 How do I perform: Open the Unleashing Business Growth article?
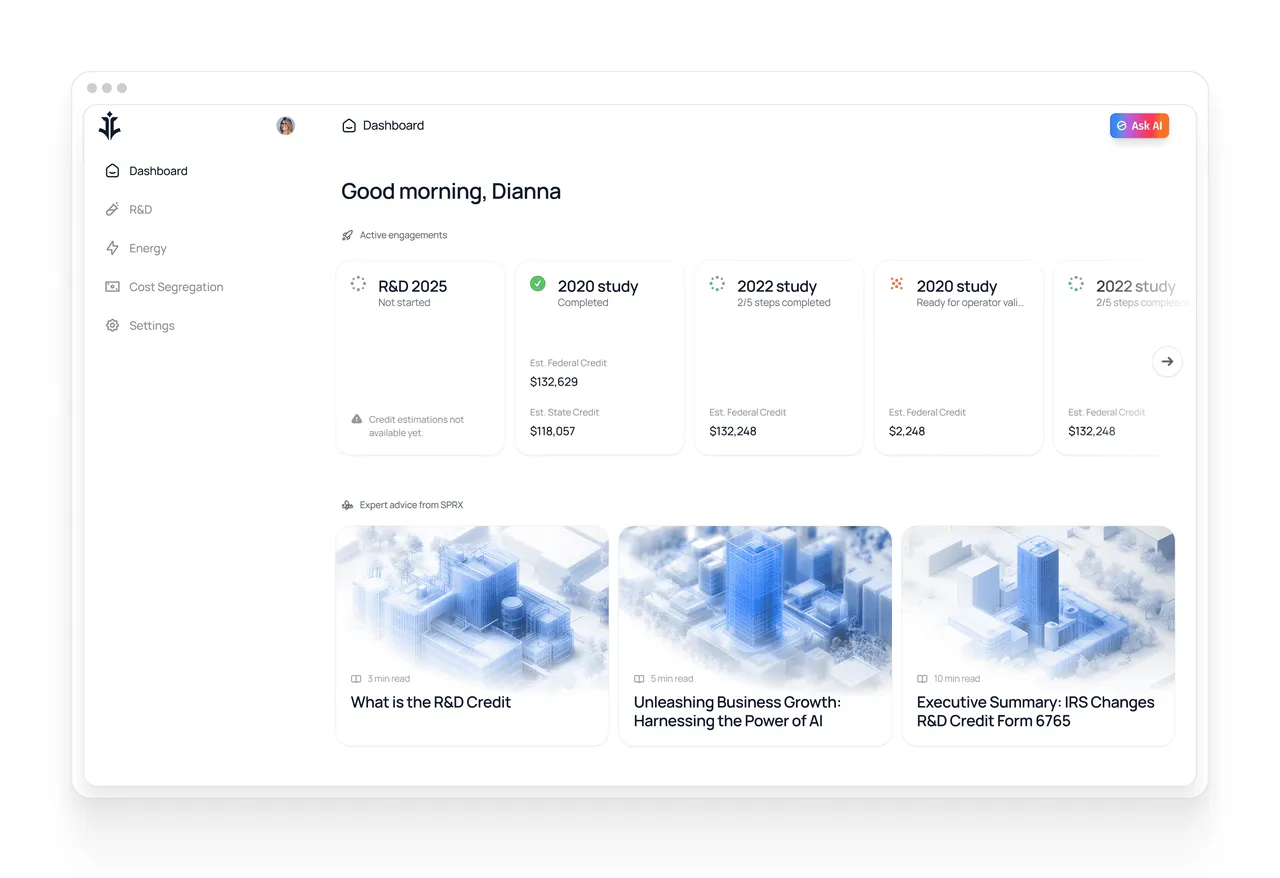(x=755, y=636)
